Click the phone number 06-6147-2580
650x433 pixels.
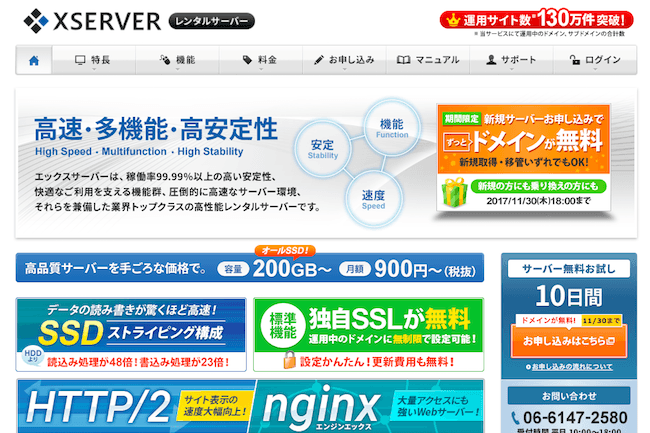click(x=575, y=417)
